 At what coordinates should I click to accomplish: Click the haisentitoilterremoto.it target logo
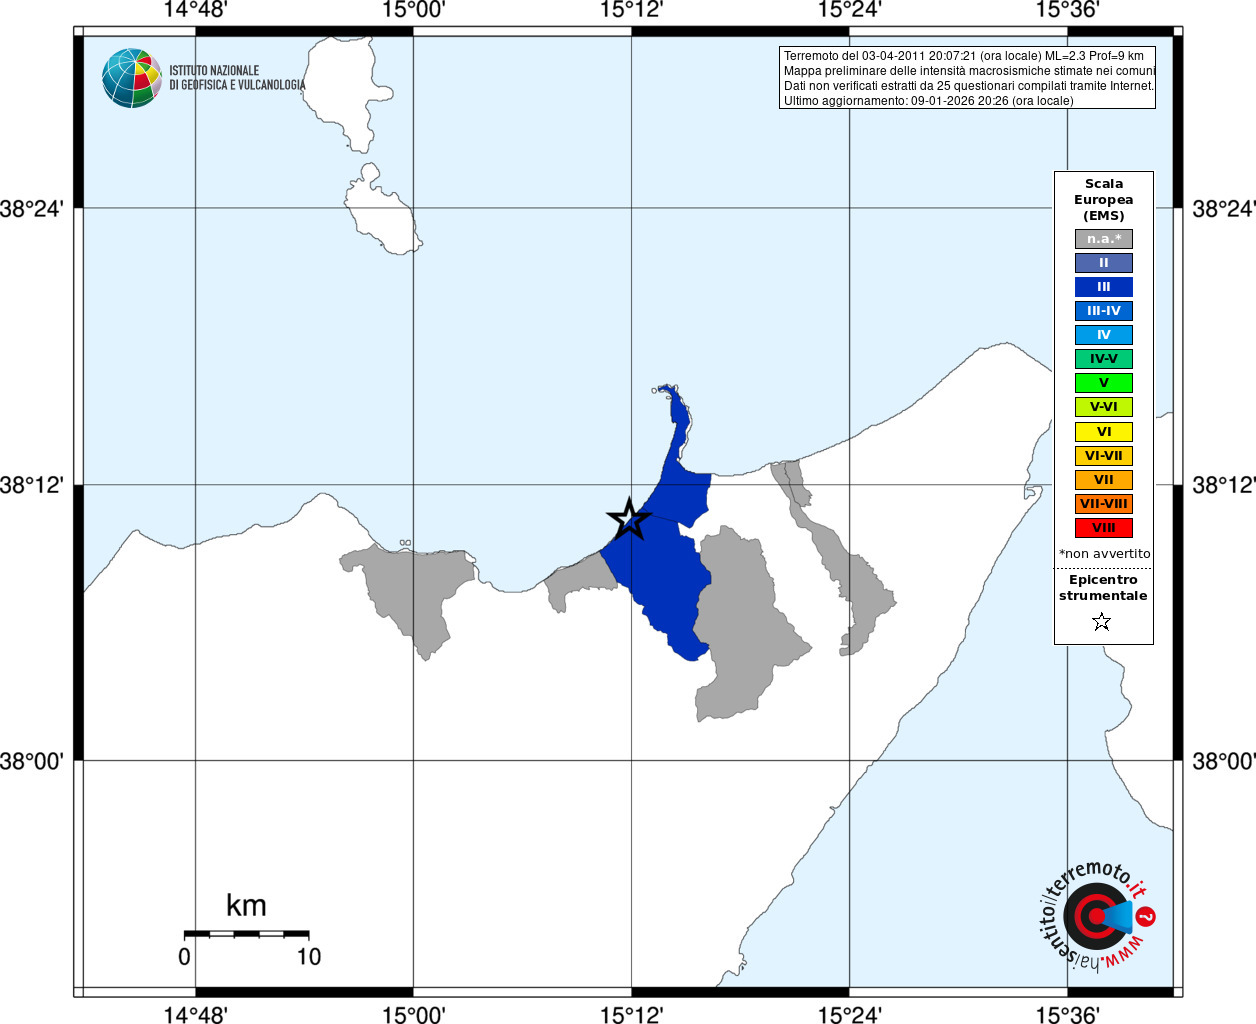click(1097, 915)
